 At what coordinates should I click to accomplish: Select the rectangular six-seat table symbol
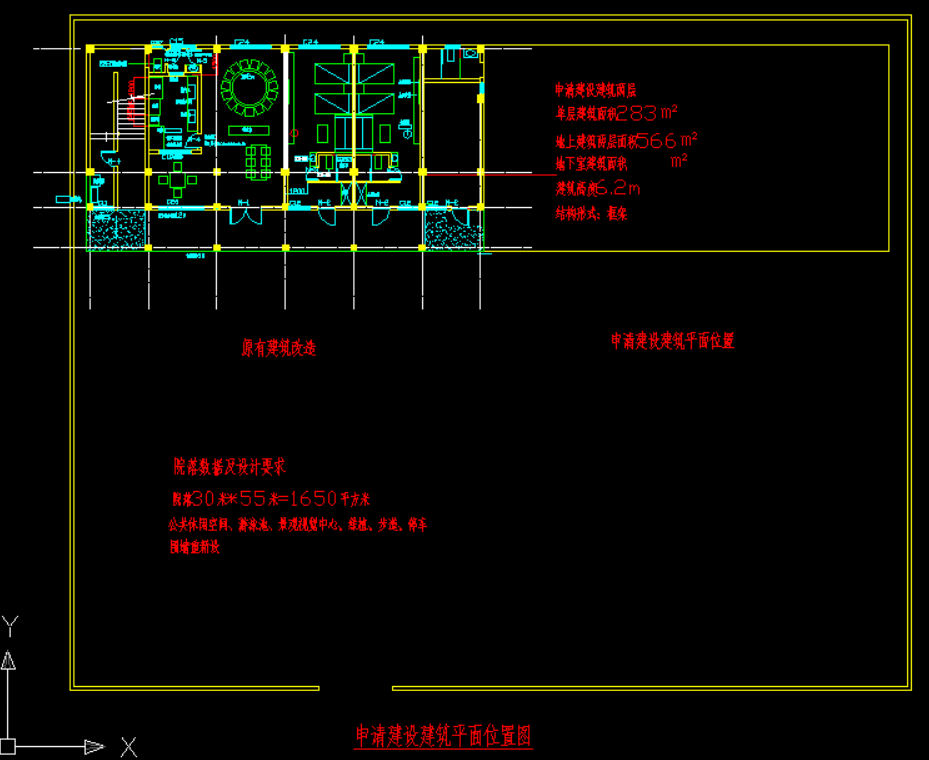[x=258, y=160]
